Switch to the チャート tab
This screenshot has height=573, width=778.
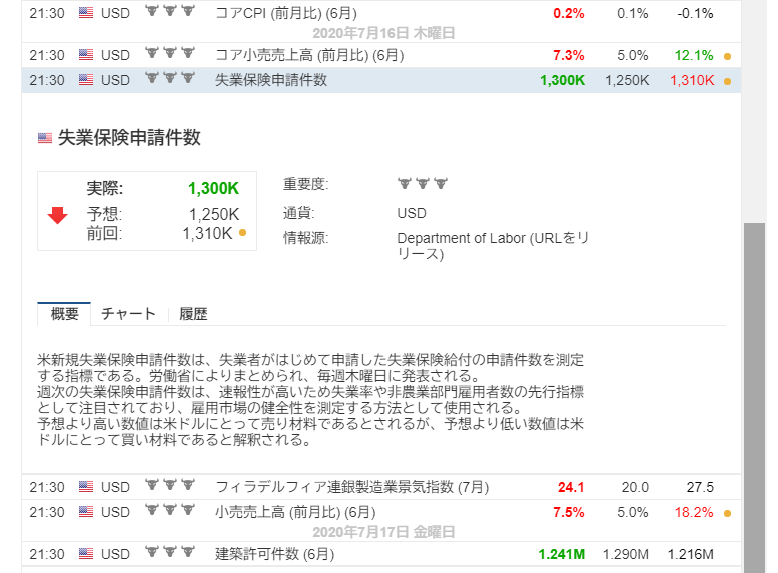point(128,314)
